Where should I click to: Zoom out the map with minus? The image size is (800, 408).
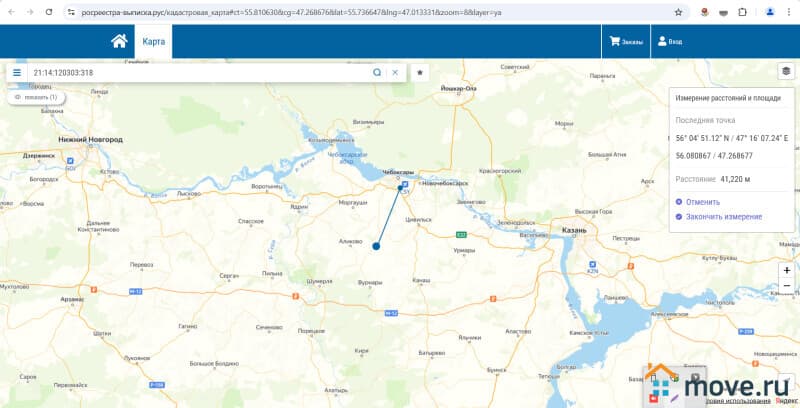[787, 285]
